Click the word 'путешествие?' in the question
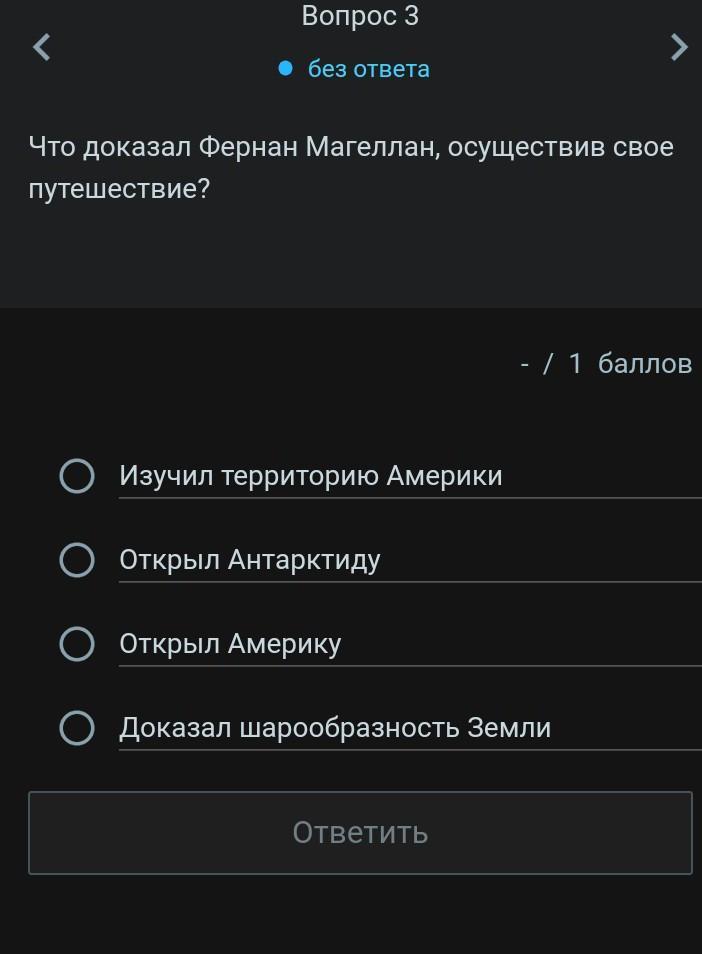Image resolution: width=702 pixels, height=954 pixels. 120,189
